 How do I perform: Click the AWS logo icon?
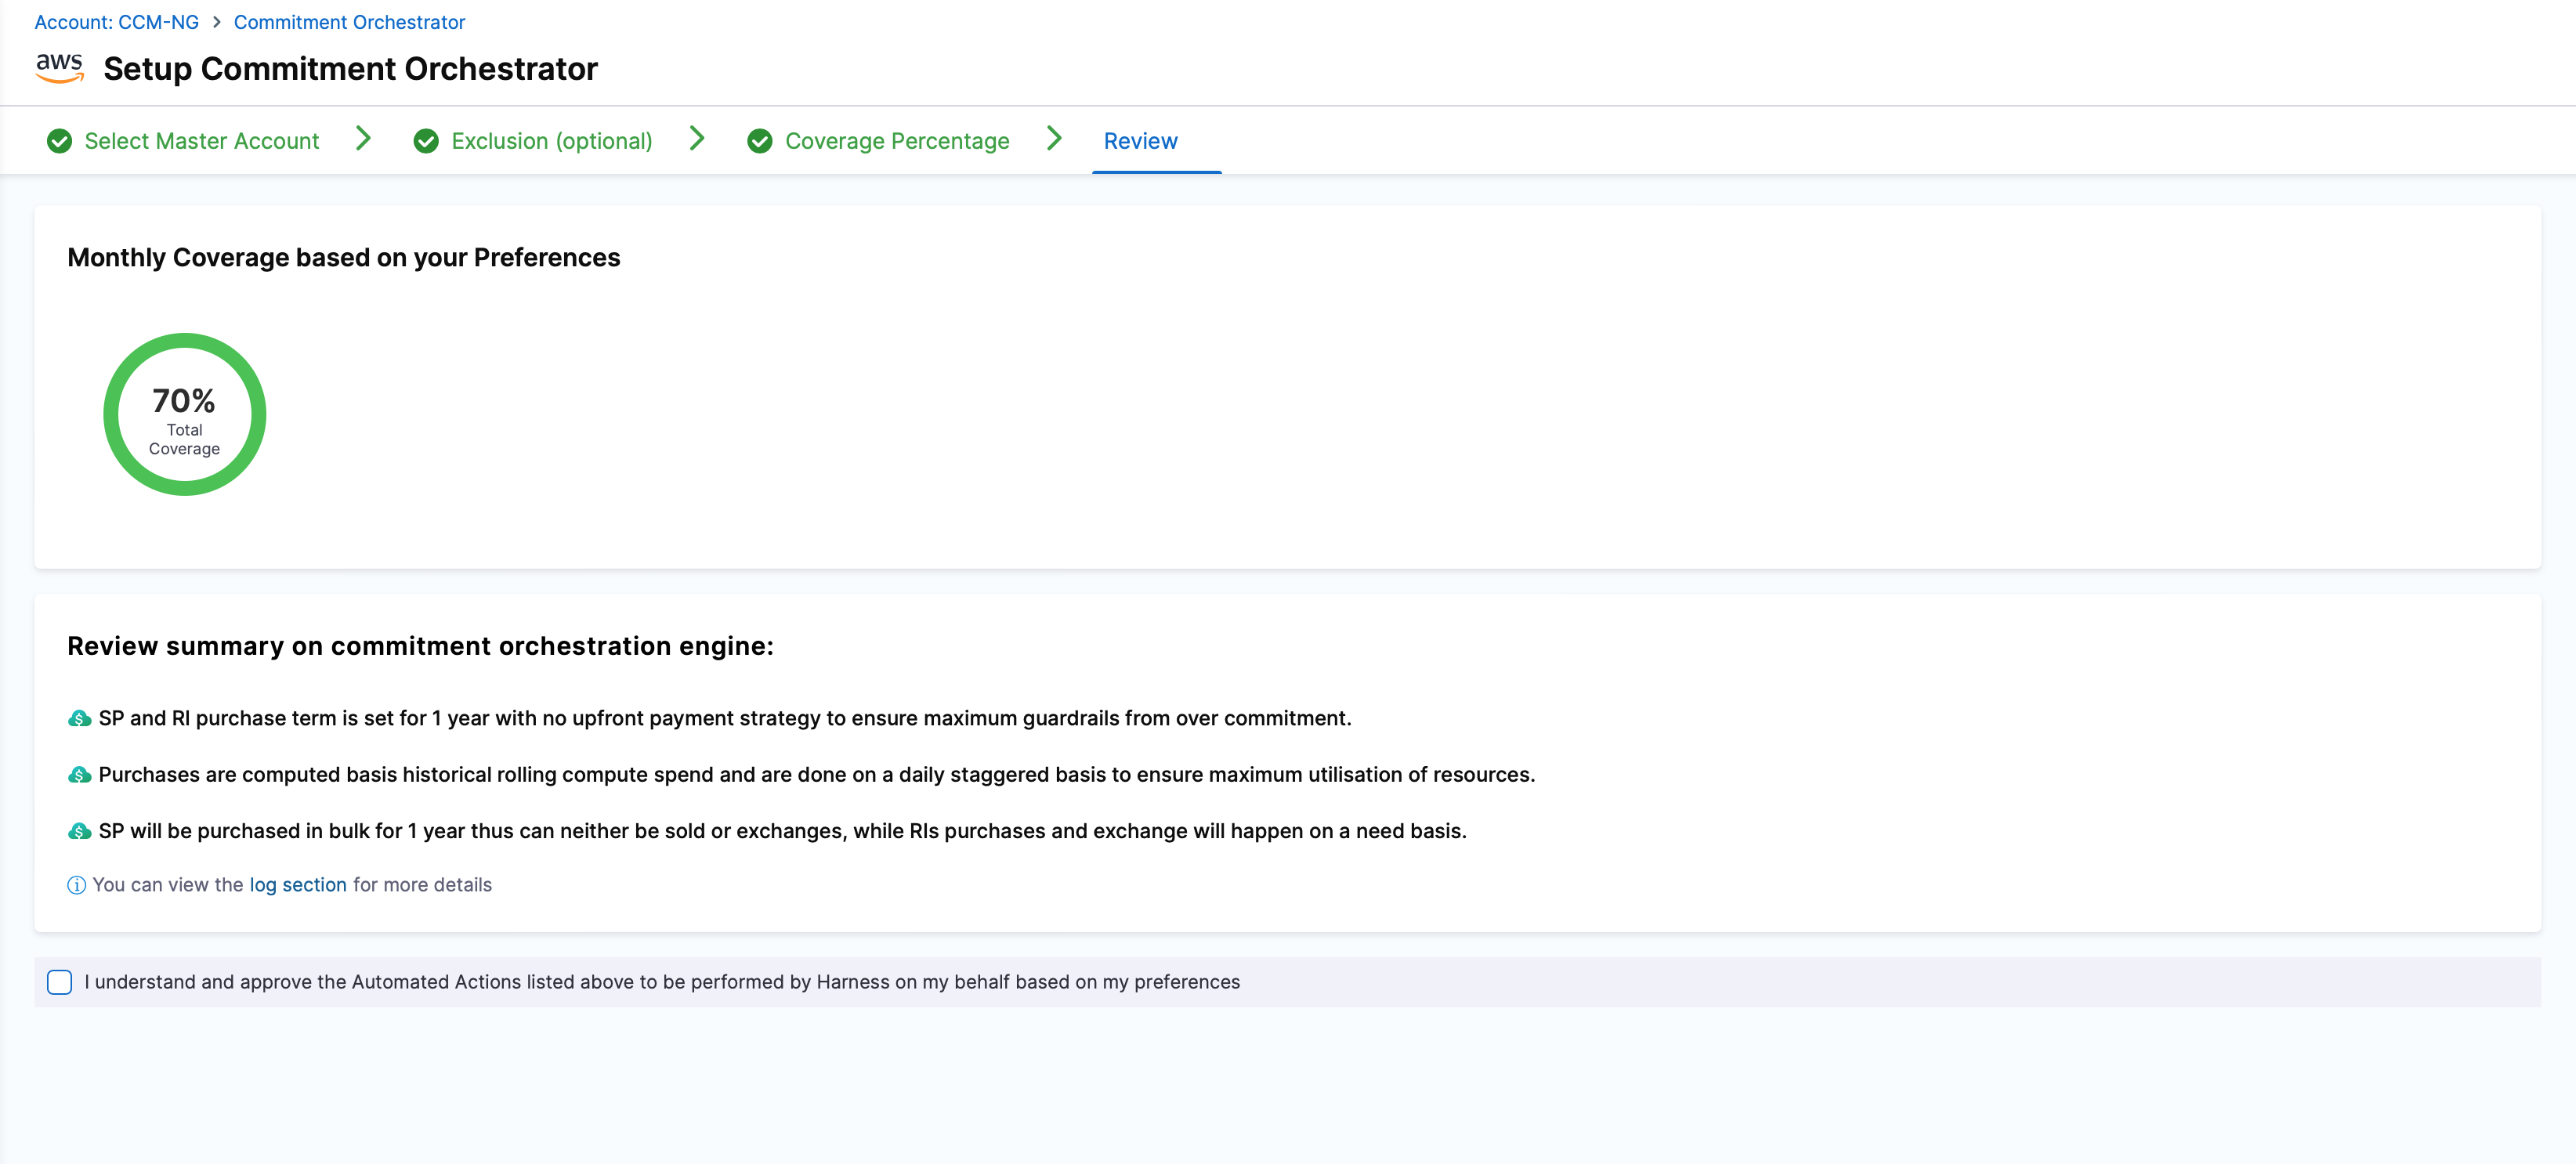click(59, 68)
